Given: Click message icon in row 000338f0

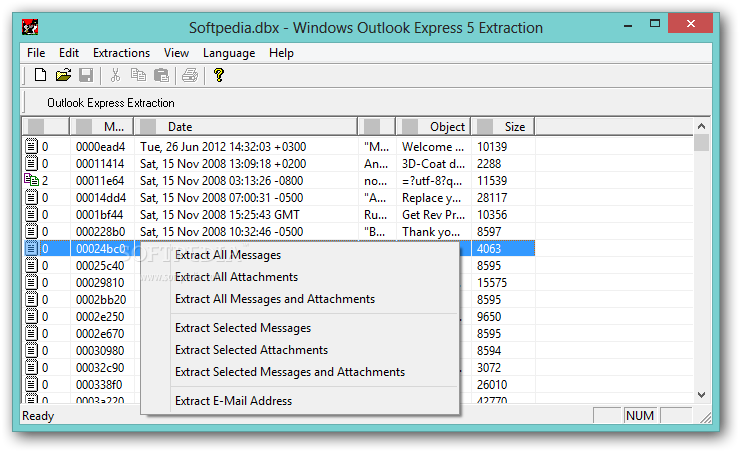Looking at the screenshot, I should pos(31,384).
